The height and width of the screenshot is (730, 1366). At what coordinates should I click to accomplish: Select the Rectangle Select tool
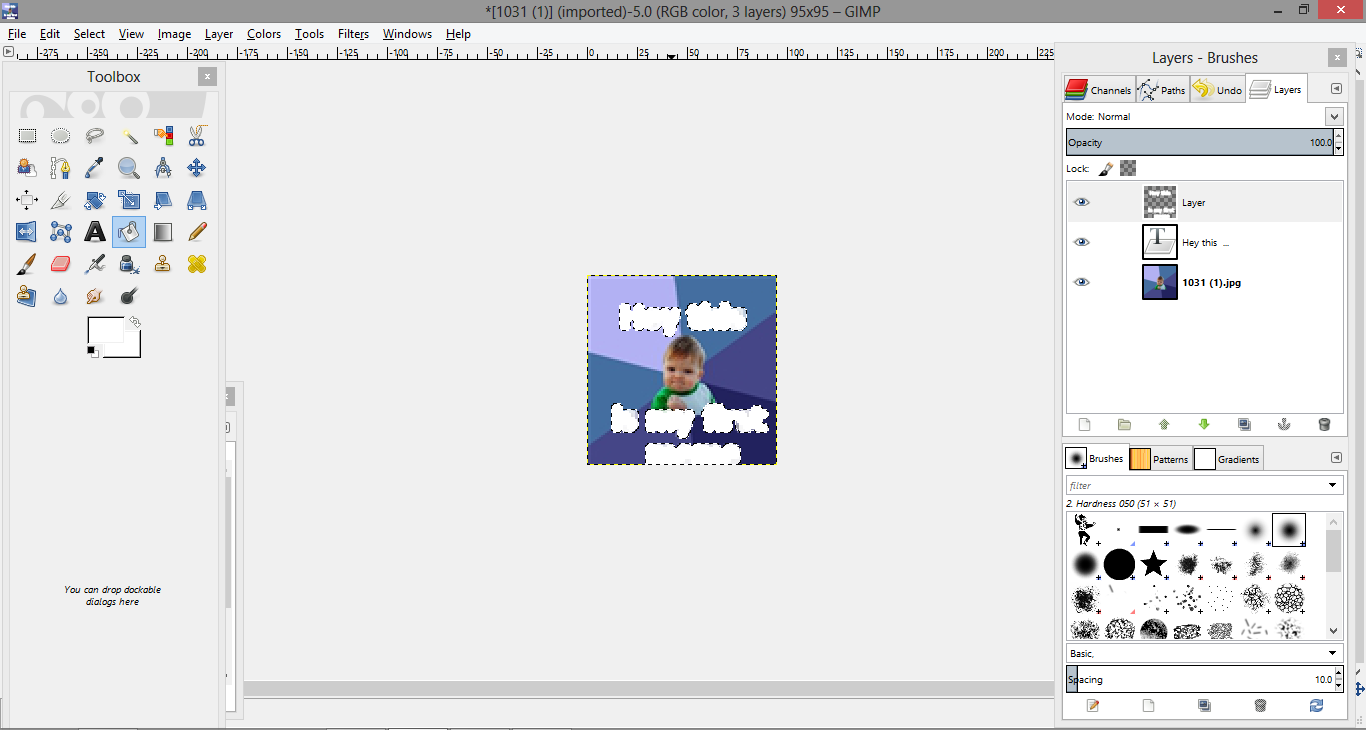click(27, 136)
